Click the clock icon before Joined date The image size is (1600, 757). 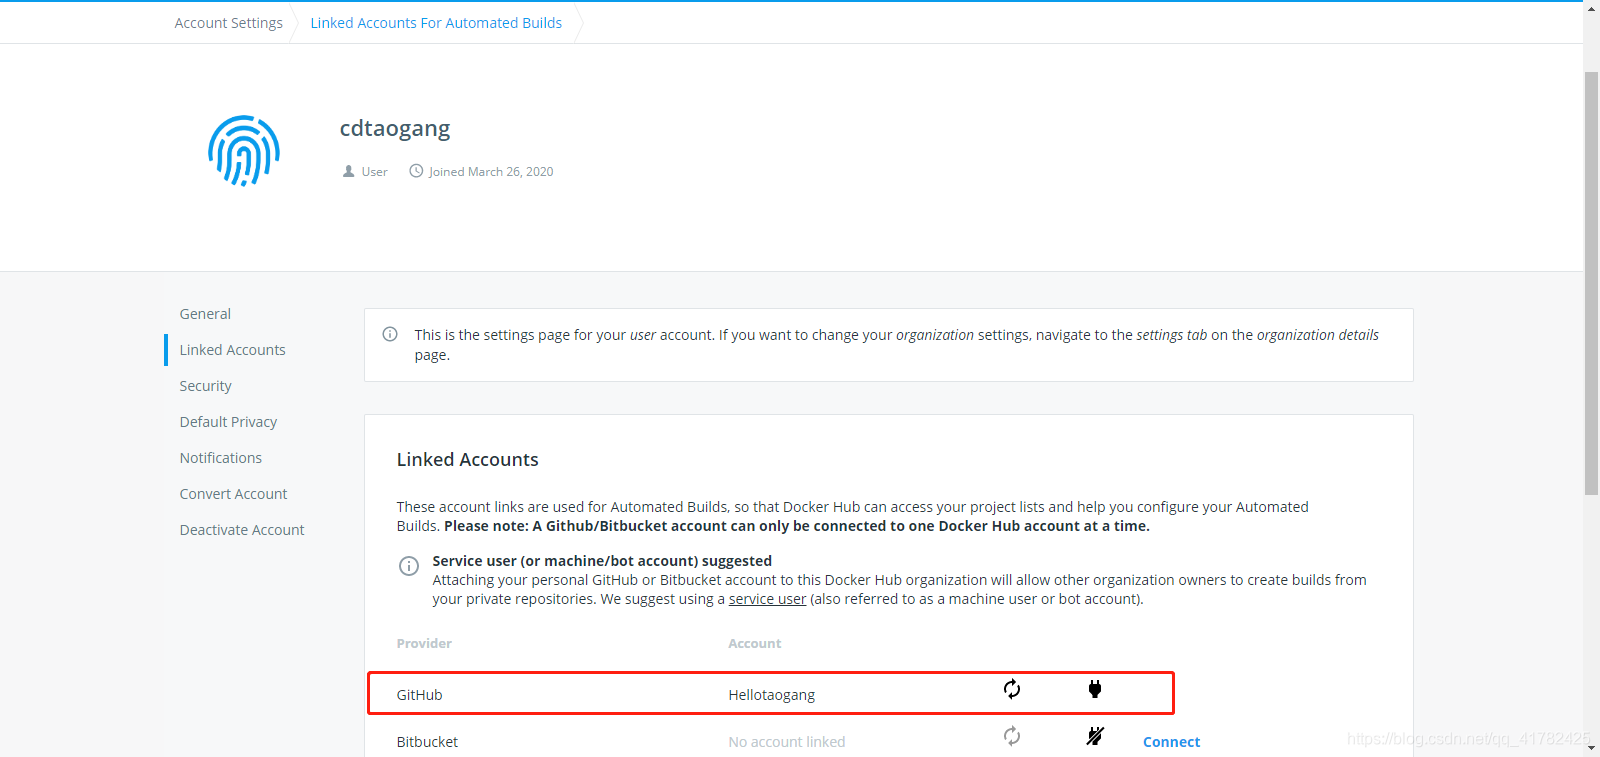[416, 171]
